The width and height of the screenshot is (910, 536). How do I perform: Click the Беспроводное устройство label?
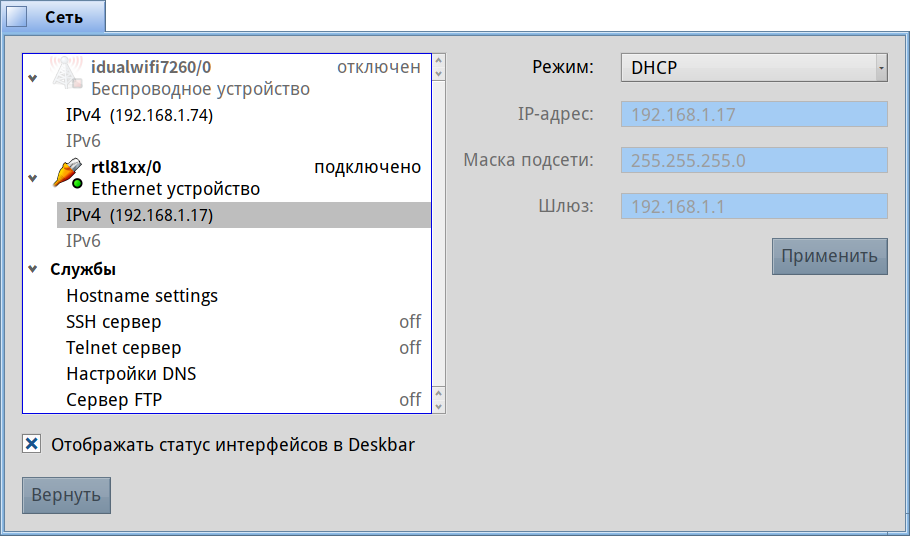[x=200, y=89]
